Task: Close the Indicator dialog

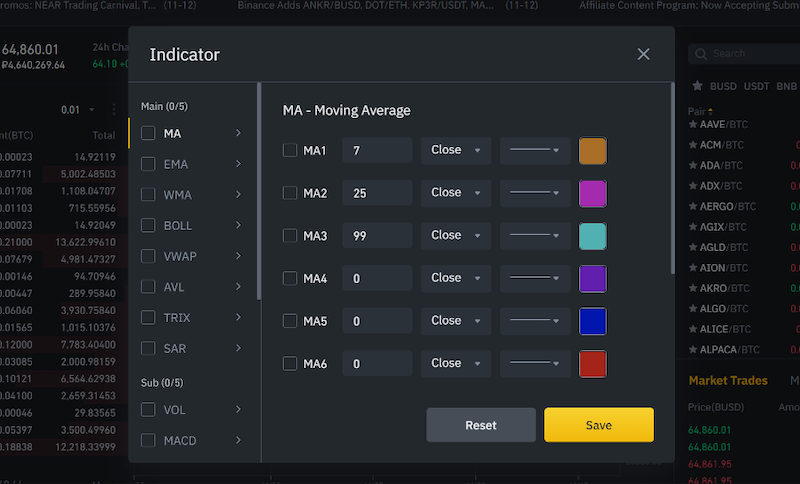Action: (x=643, y=54)
